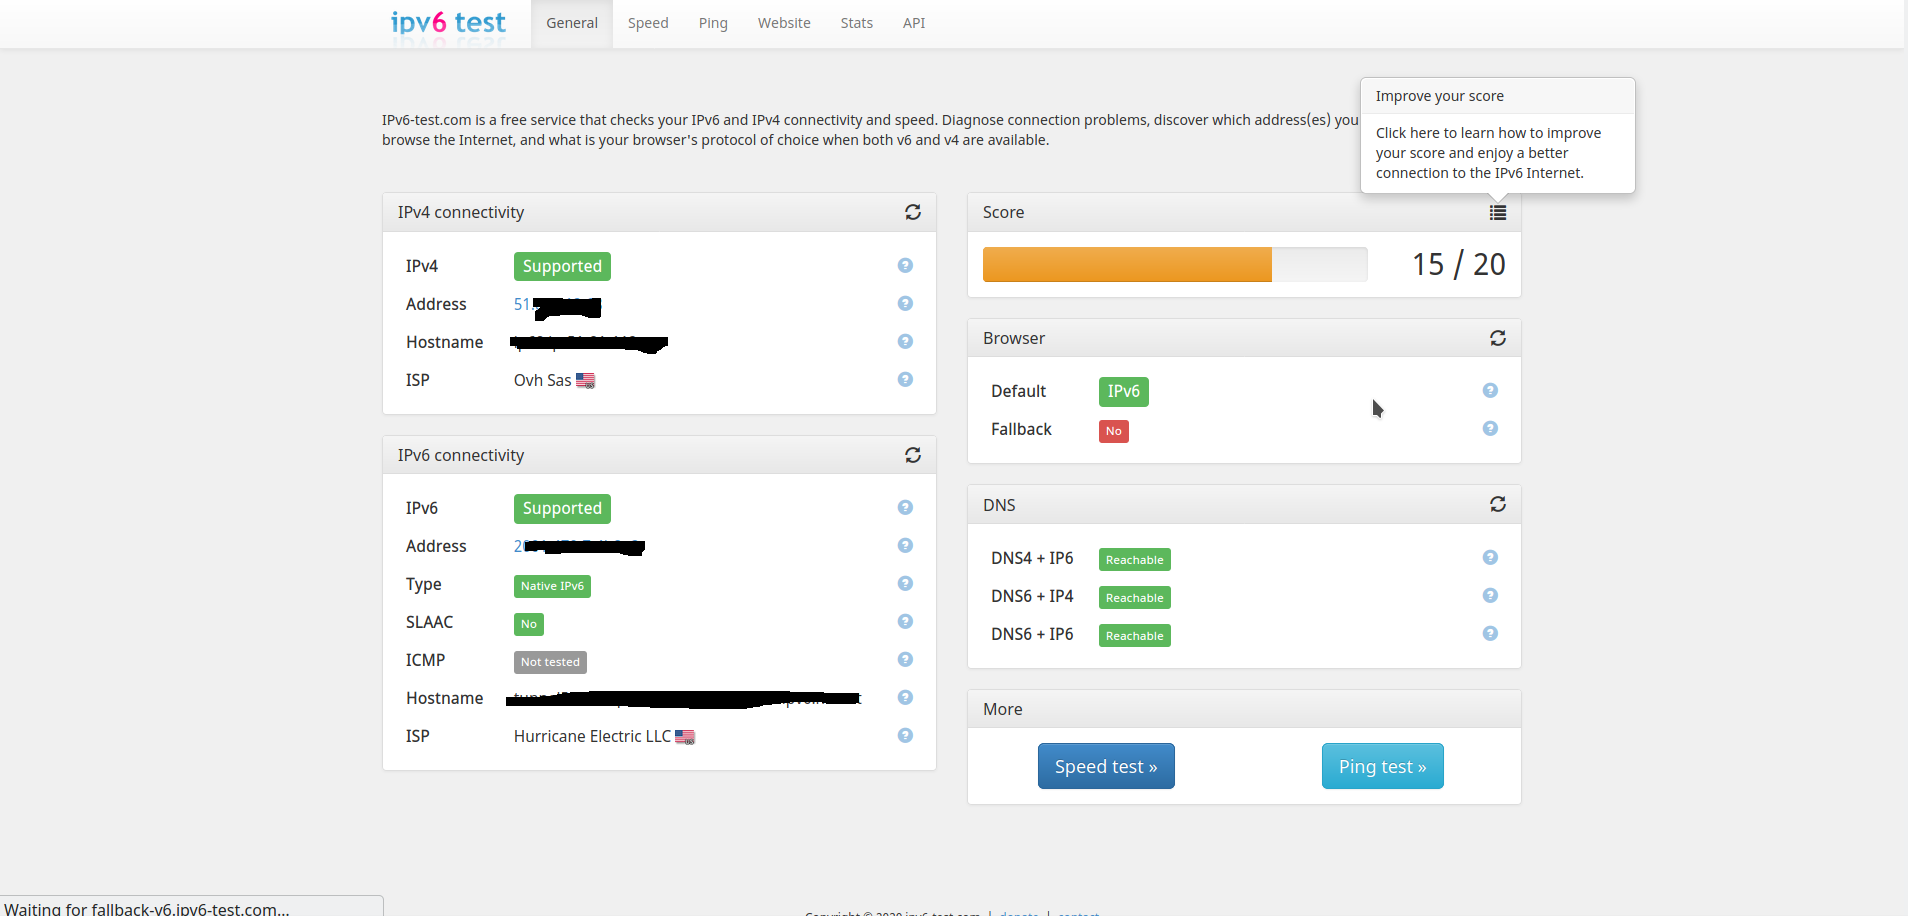Refresh the IPv4 connectivity panel
Image resolution: width=1908 pixels, height=916 pixels.
pos(912,212)
